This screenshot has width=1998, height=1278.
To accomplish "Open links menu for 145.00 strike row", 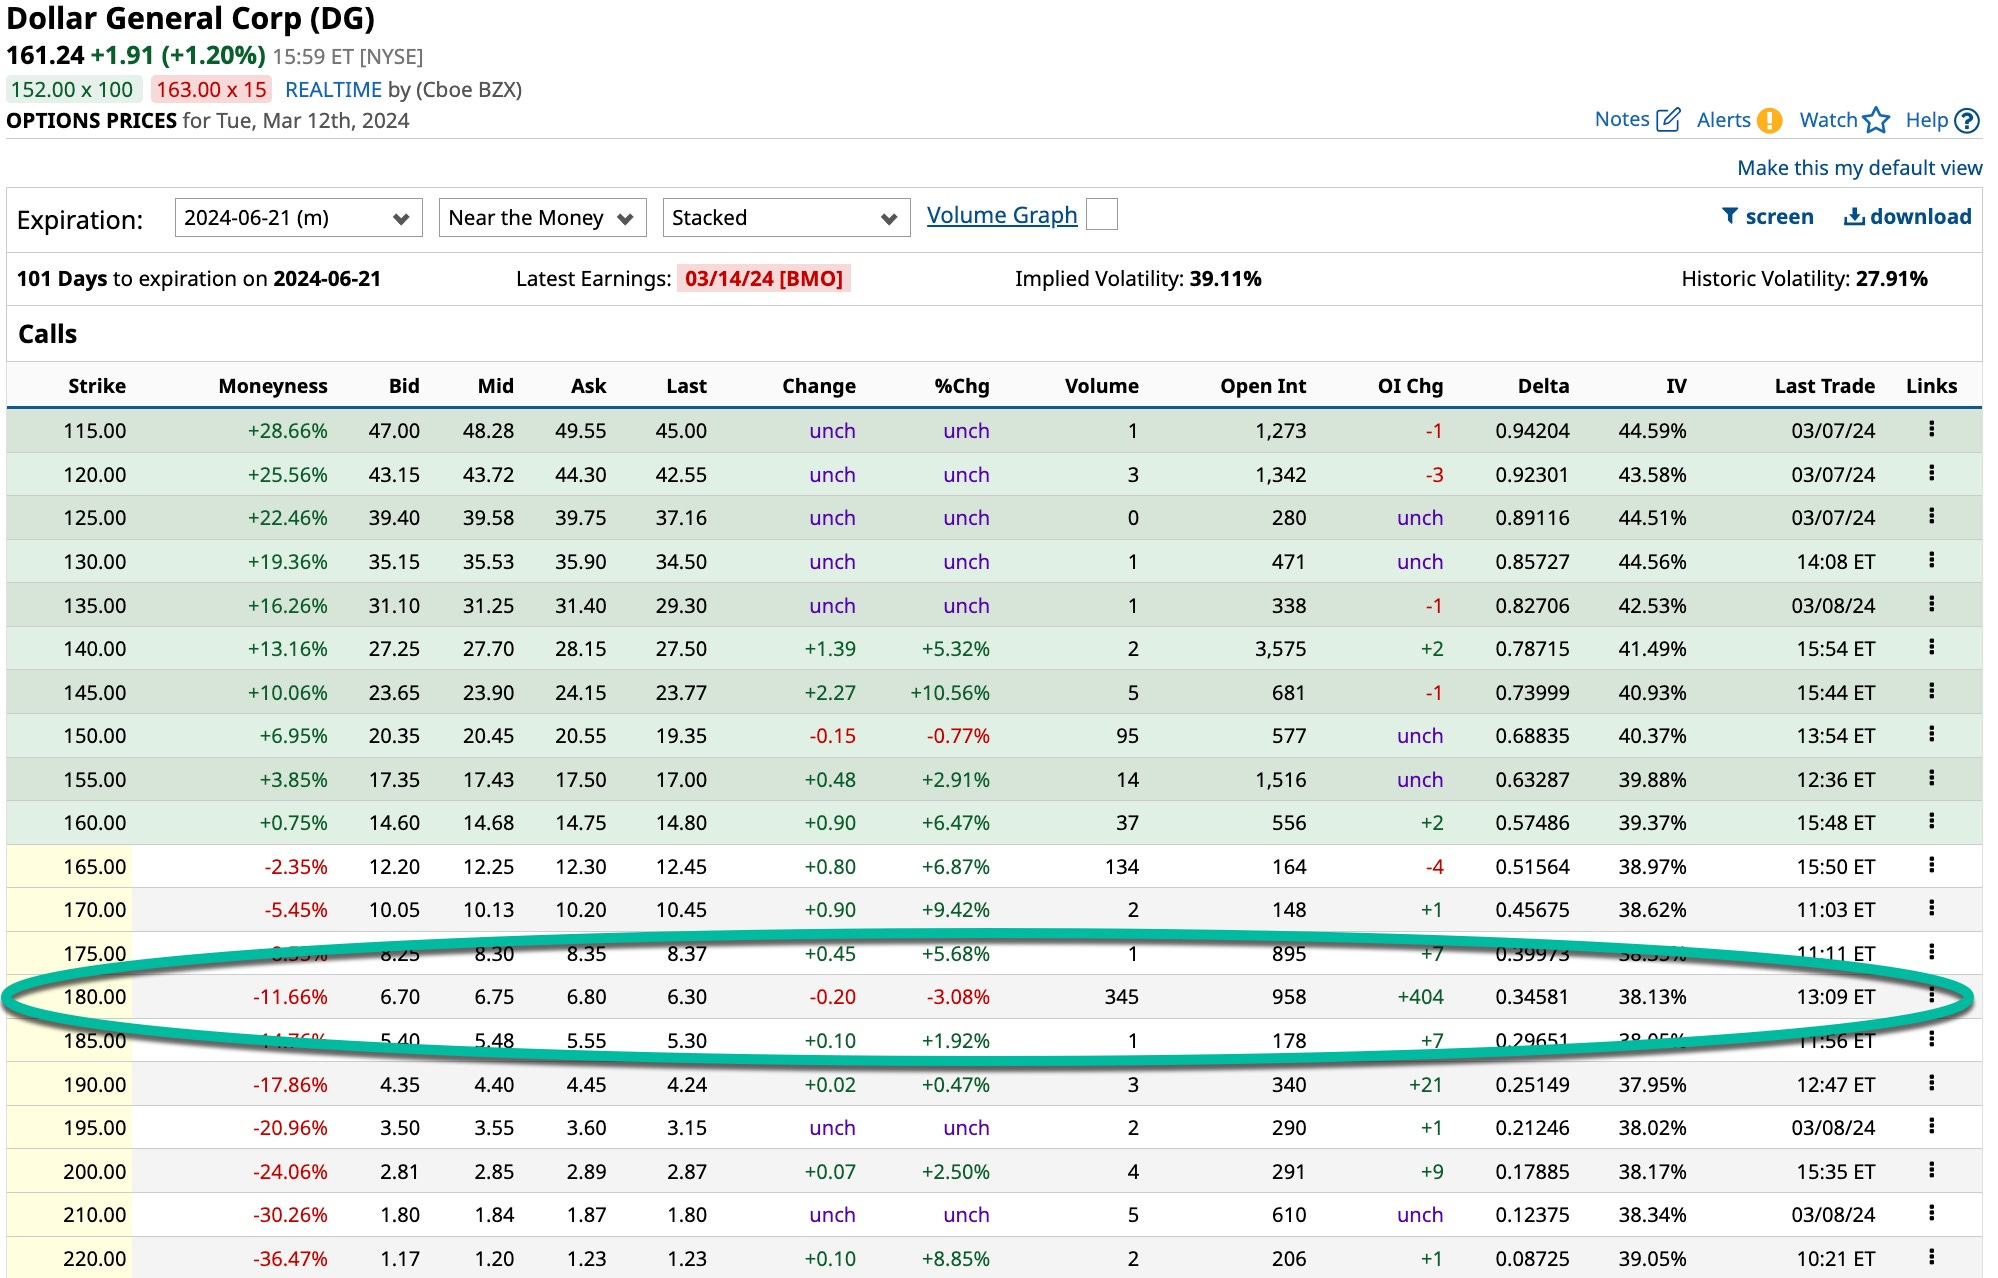I will pyautogui.click(x=1931, y=691).
